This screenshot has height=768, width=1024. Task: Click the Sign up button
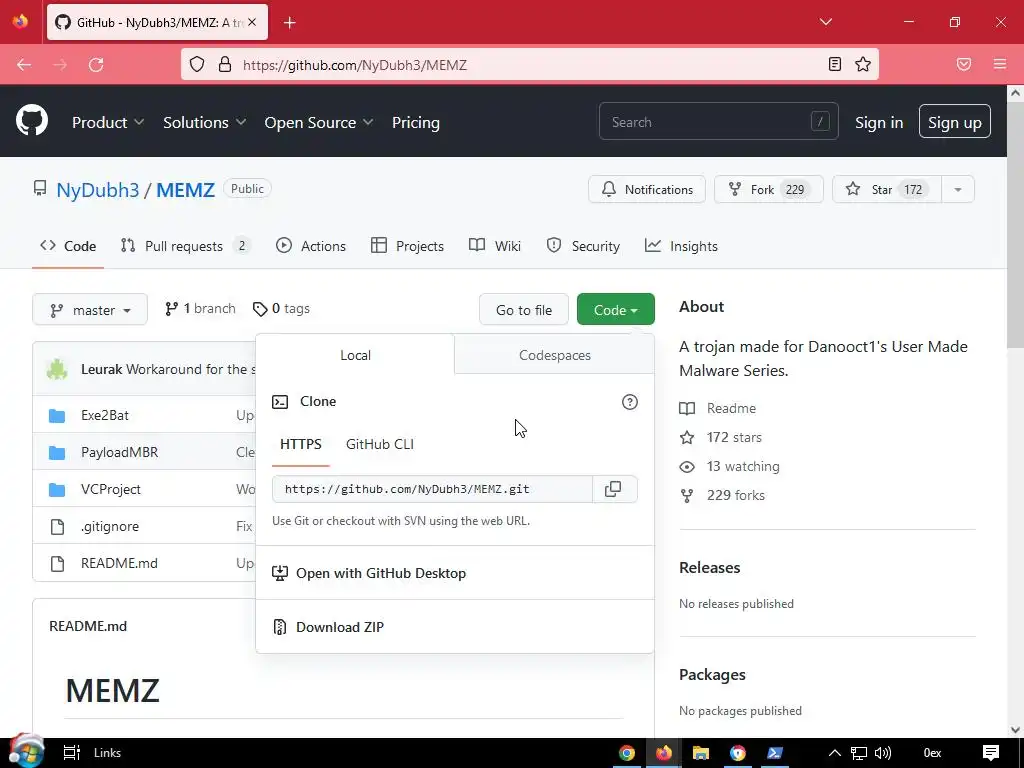point(955,122)
